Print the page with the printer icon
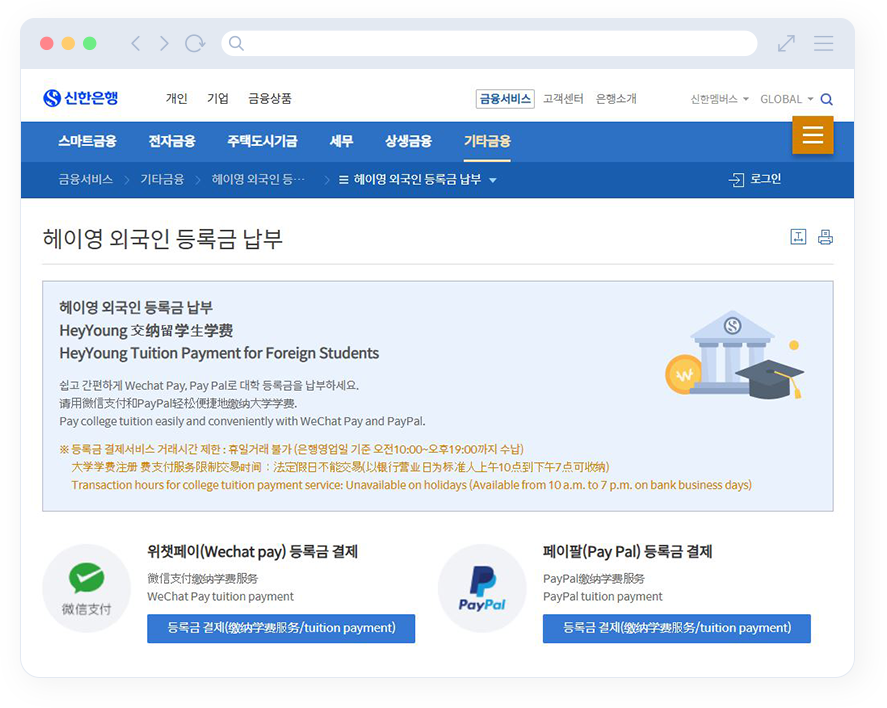The height and width of the screenshot is (708, 887). (825, 237)
